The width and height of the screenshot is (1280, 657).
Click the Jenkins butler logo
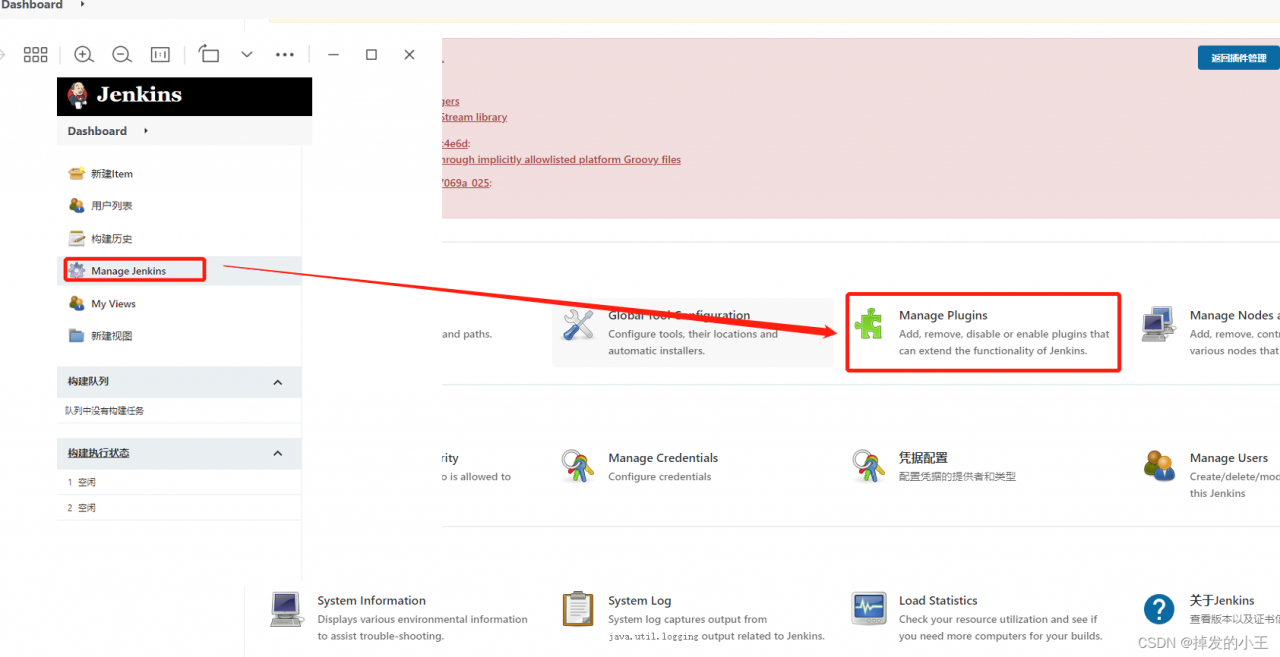(x=78, y=96)
